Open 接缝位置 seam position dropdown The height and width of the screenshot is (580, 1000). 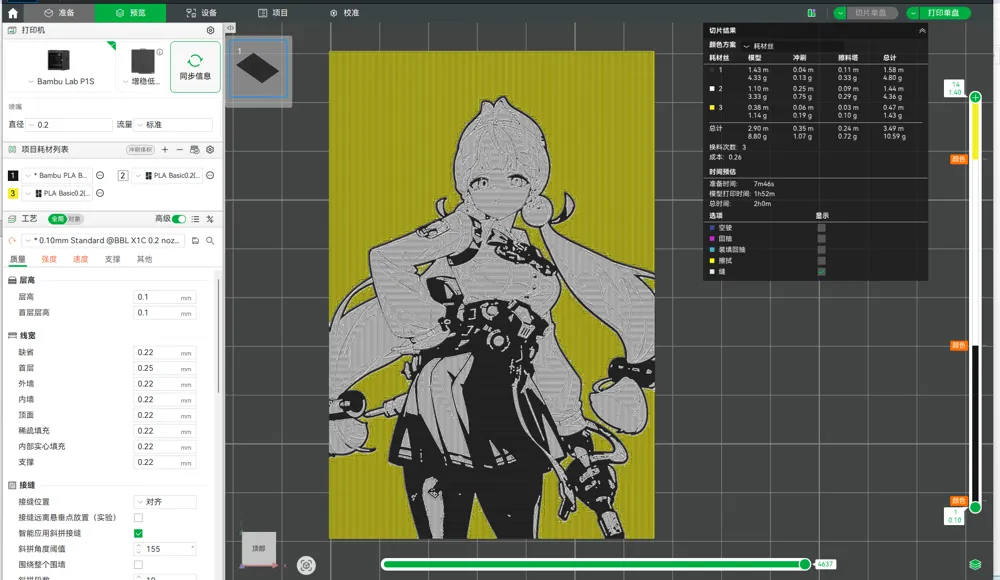(x=165, y=502)
